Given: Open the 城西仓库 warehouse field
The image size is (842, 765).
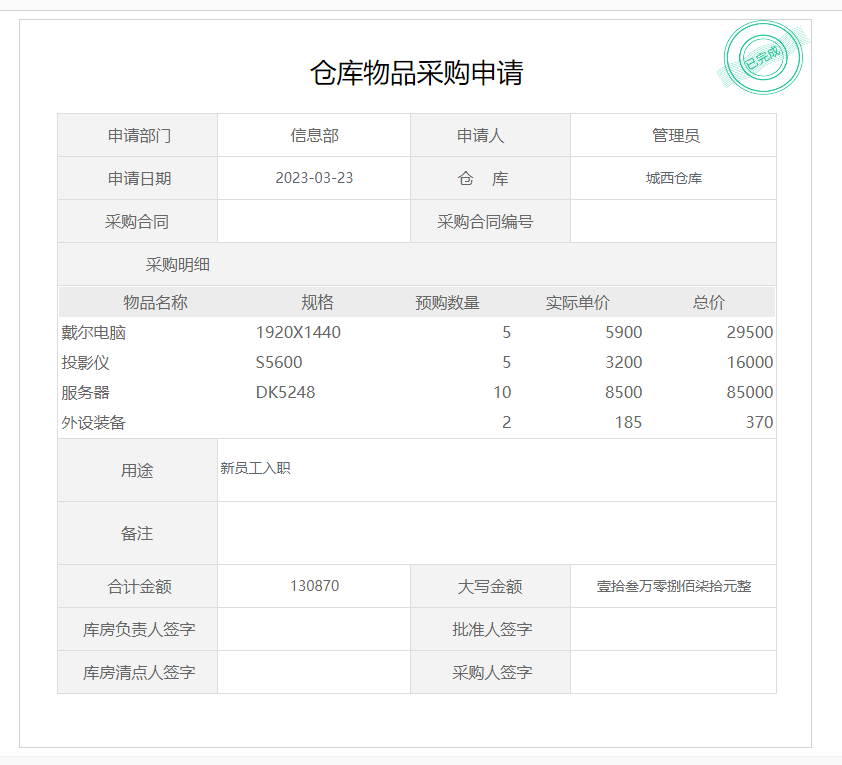Looking at the screenshot, I should [674, 178].
